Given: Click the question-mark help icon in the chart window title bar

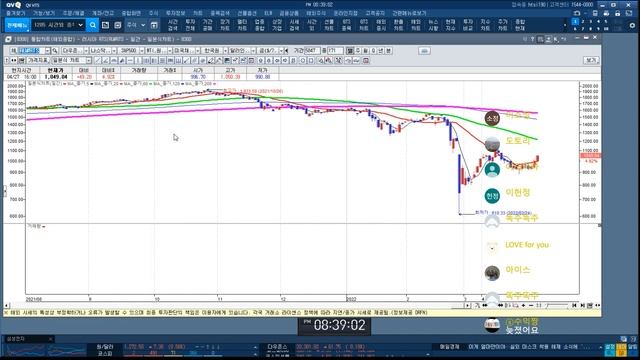Looking at the screenshot, I should point(532,39).
